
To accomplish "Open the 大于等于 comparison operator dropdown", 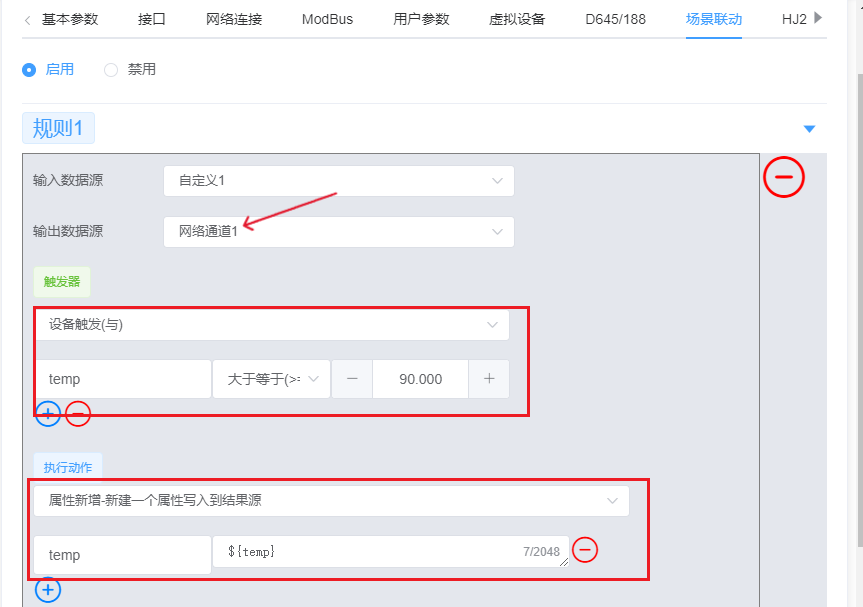I will pos(271,379).
